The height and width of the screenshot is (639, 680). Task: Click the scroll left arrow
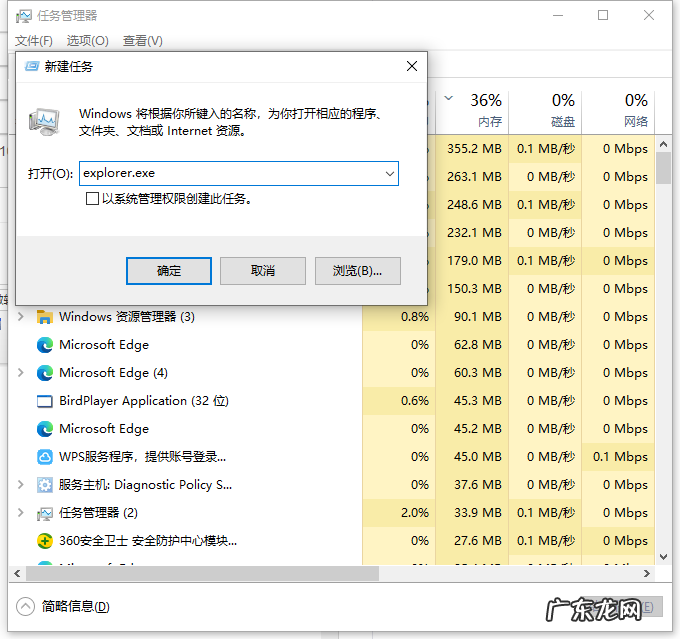(x=17, y=573)
